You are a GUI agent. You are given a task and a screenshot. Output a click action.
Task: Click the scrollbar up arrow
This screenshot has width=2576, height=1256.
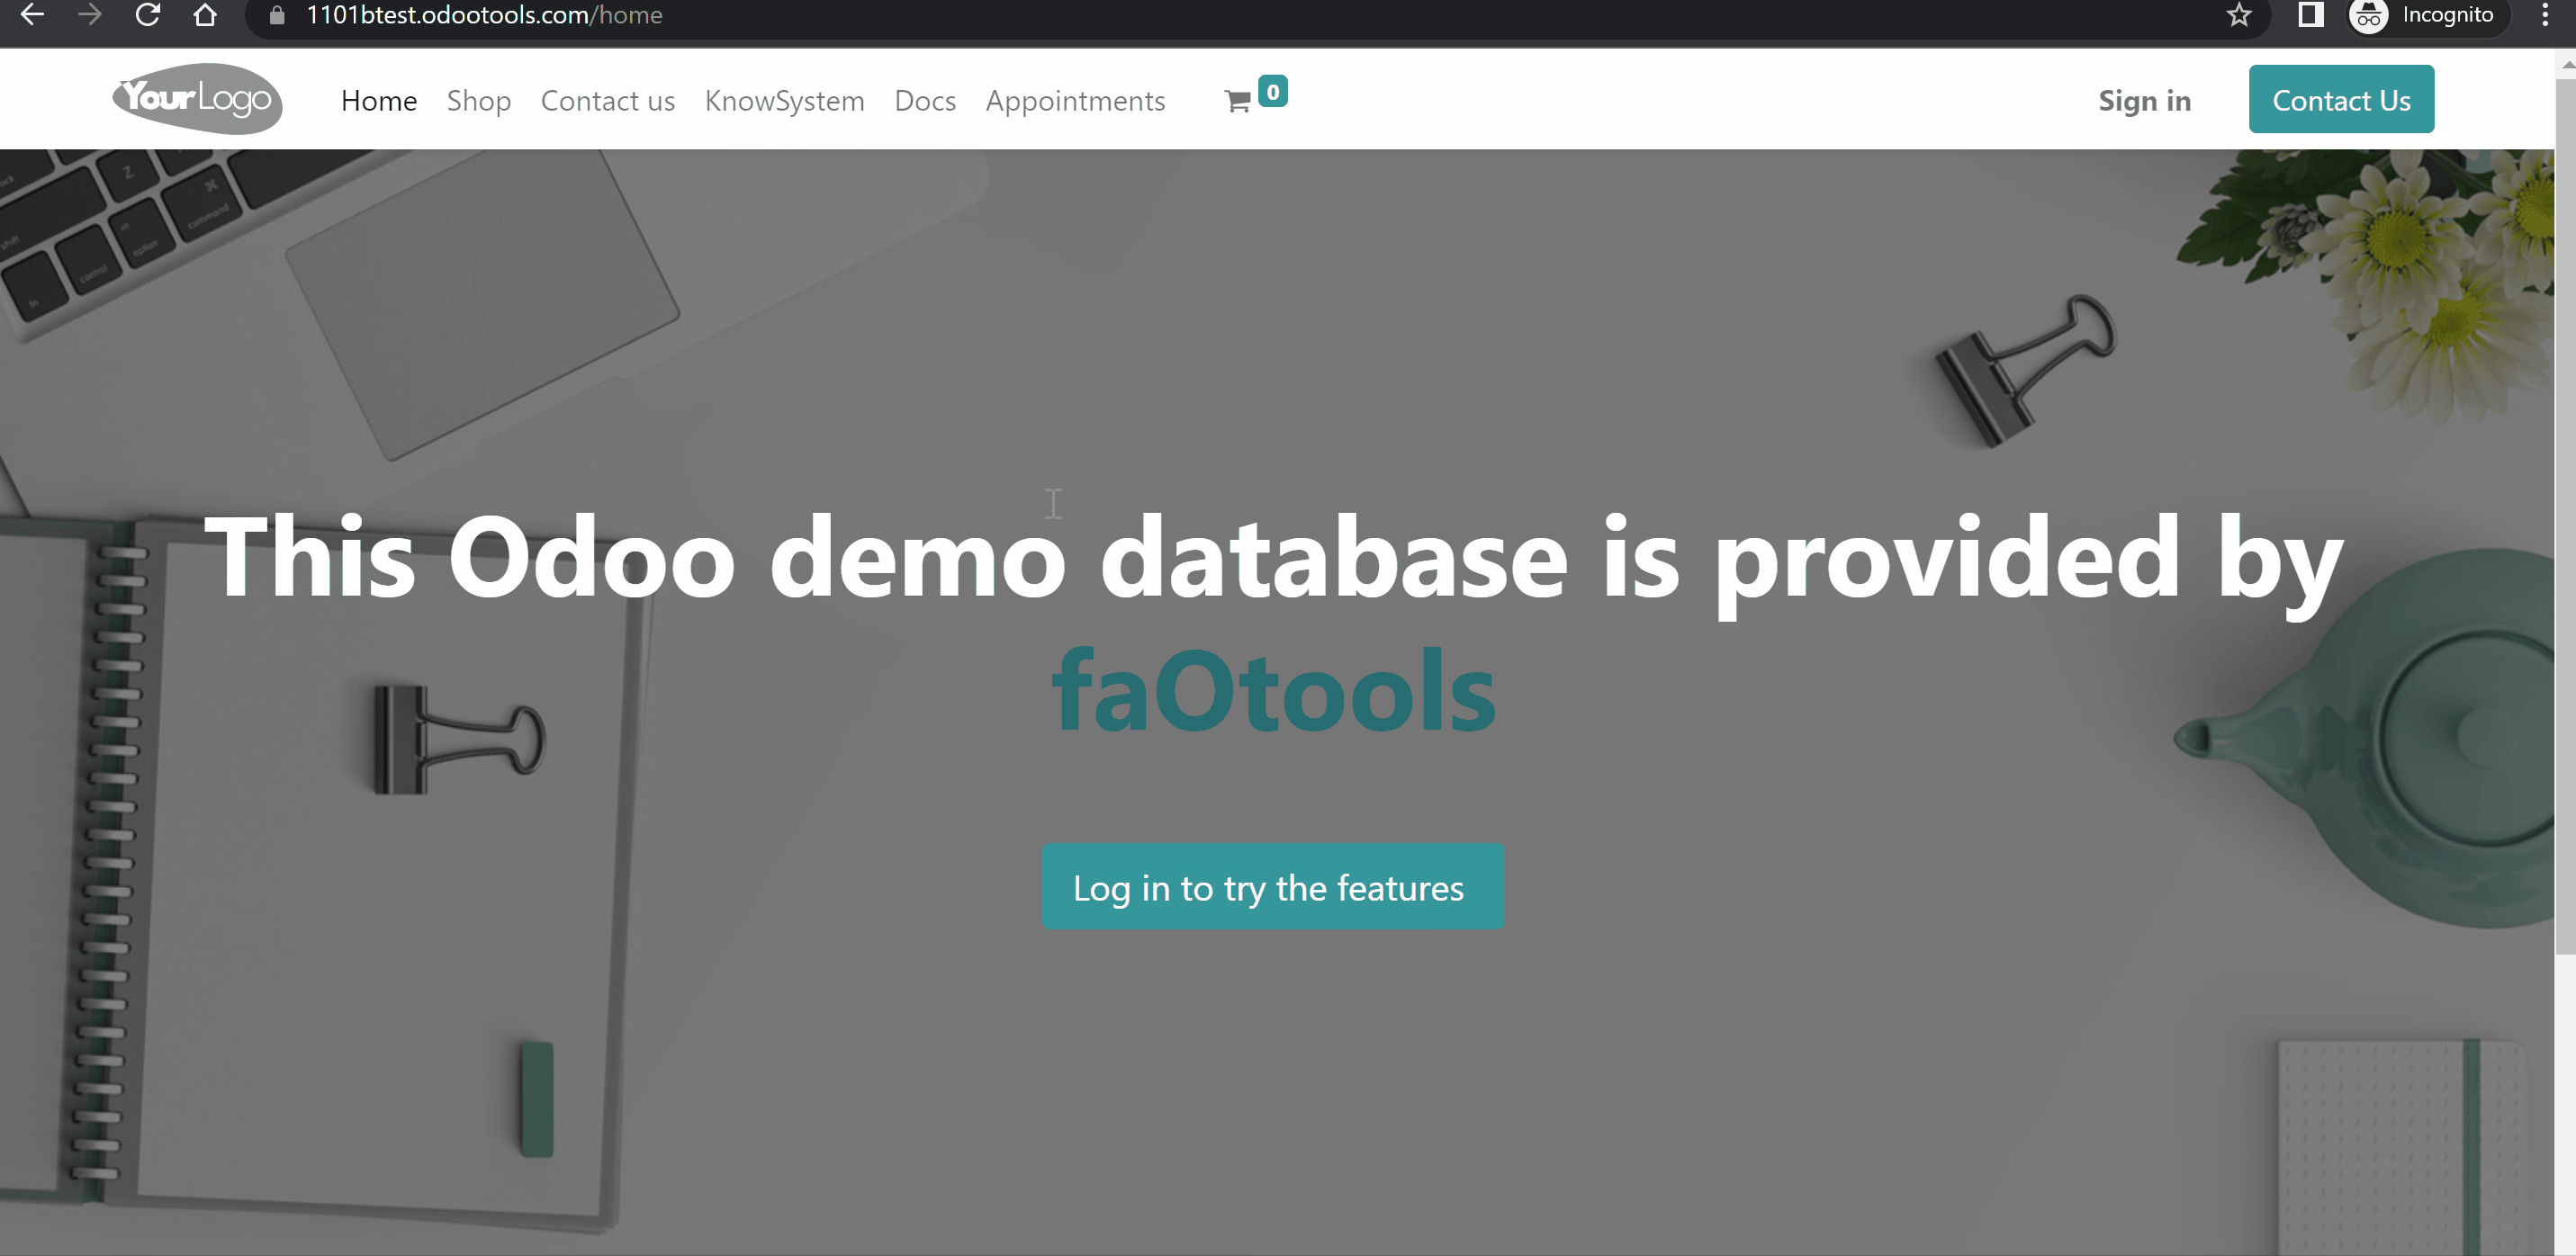coord(2567,65)
